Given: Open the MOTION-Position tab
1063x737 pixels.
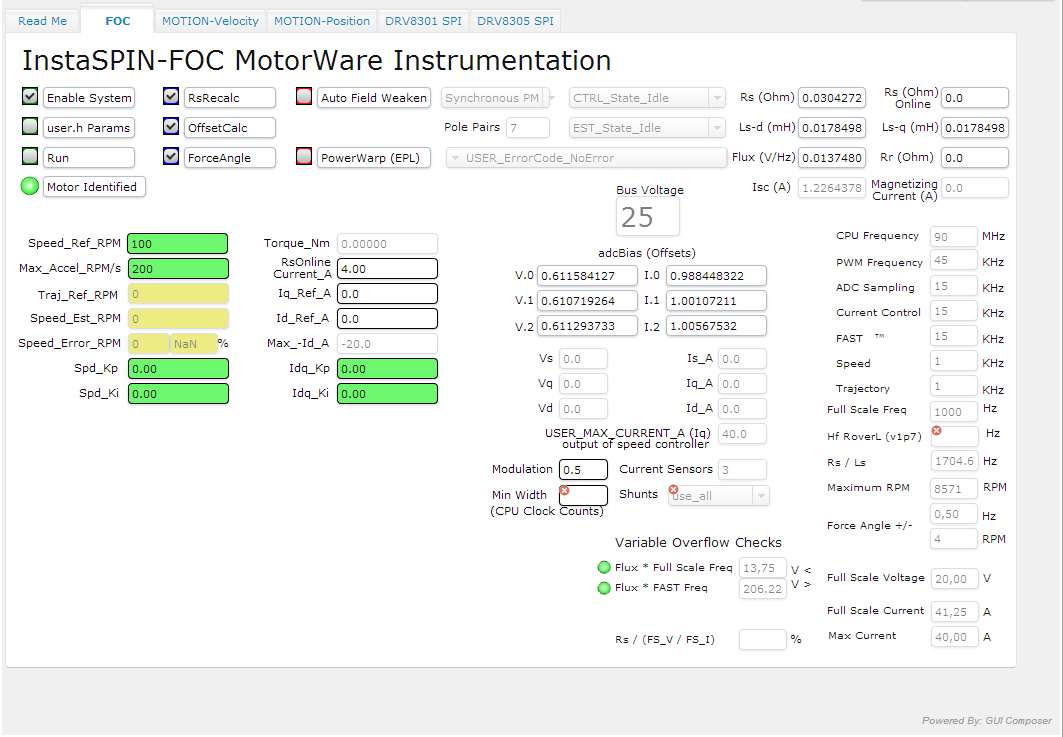Looking at the screenshot, I should coord(322,21).
